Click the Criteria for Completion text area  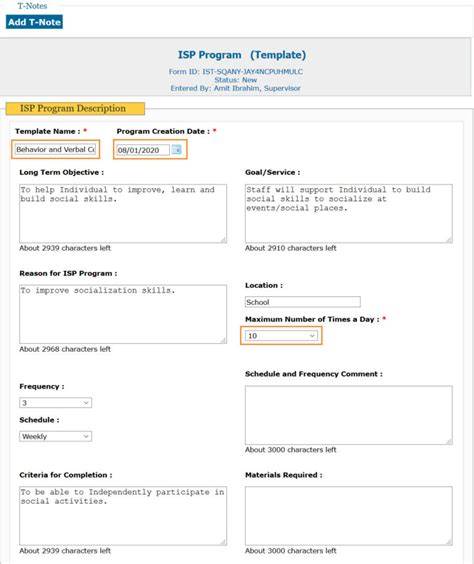[123, 516]
